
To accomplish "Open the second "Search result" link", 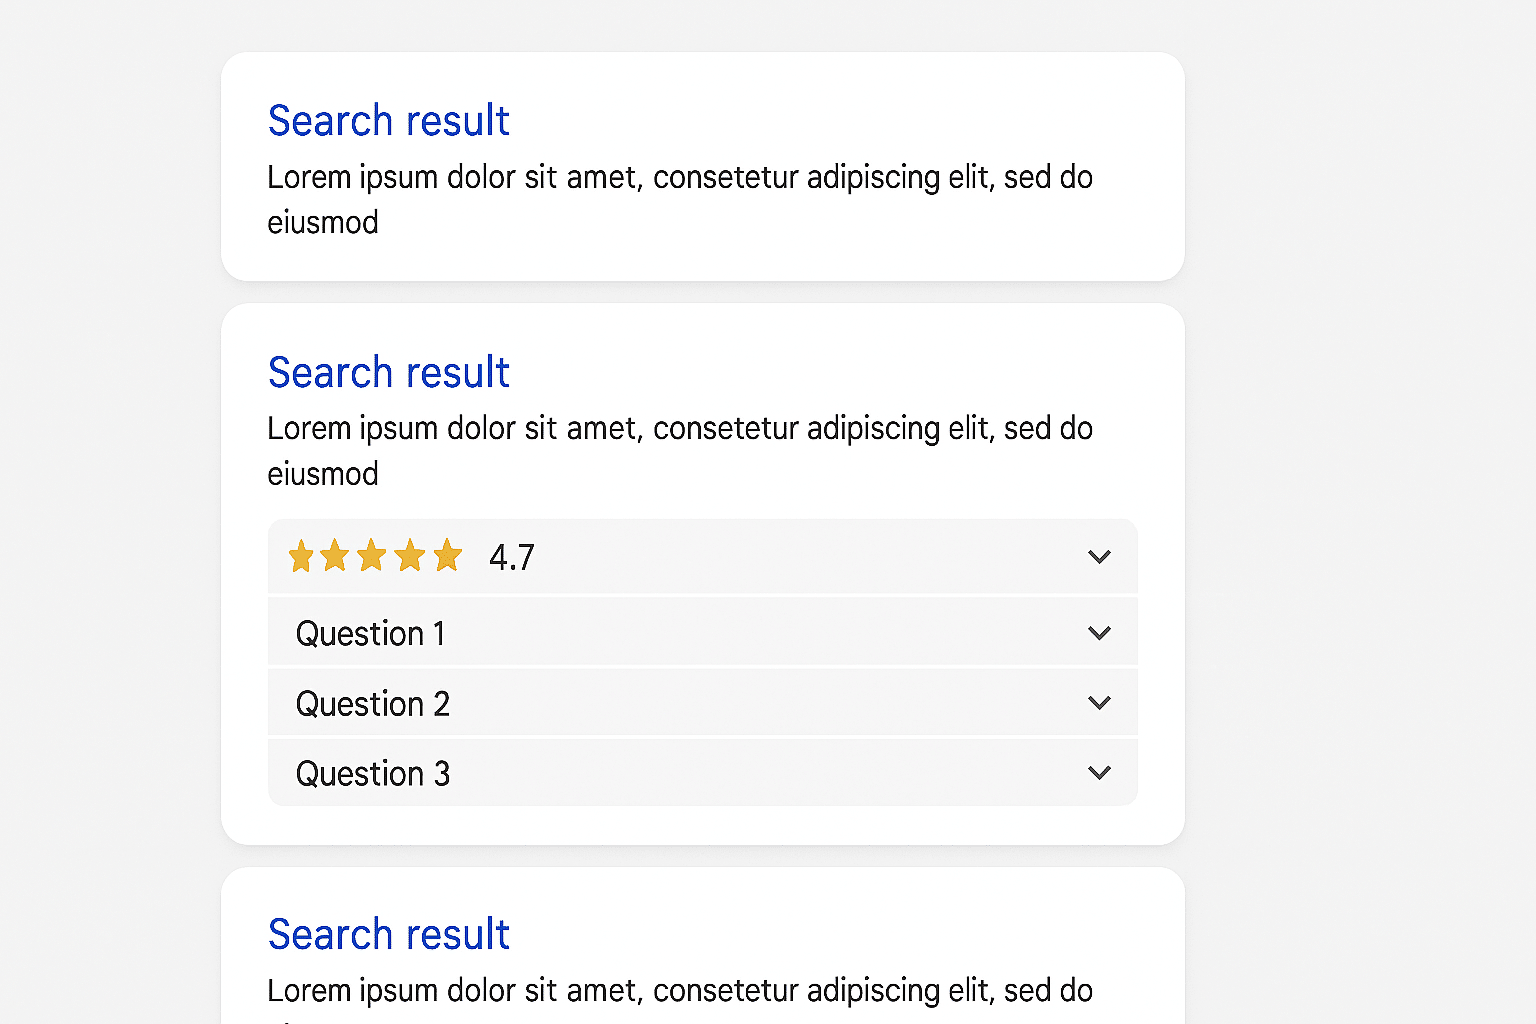I will point(389,373).
